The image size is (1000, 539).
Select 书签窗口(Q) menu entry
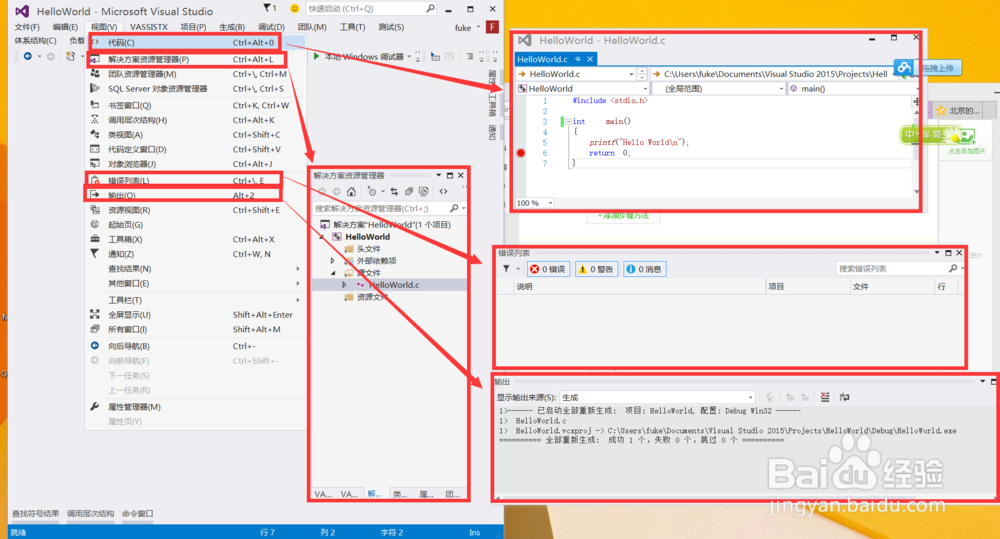tap(195, 105)
